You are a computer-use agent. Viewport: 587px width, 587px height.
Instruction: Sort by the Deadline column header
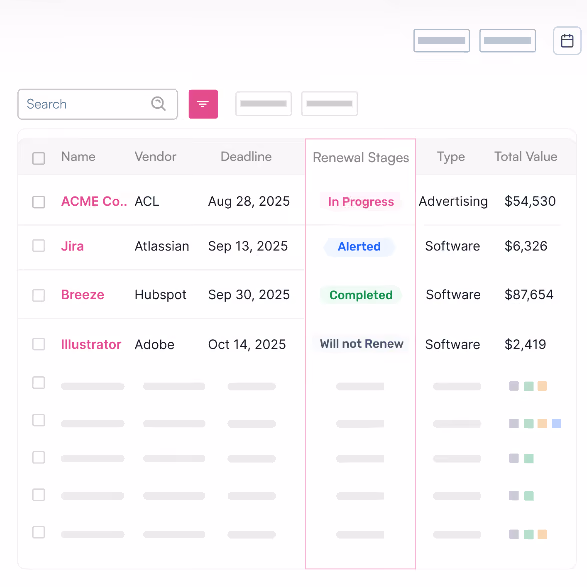pyautogui.click(x=246, y=156)
